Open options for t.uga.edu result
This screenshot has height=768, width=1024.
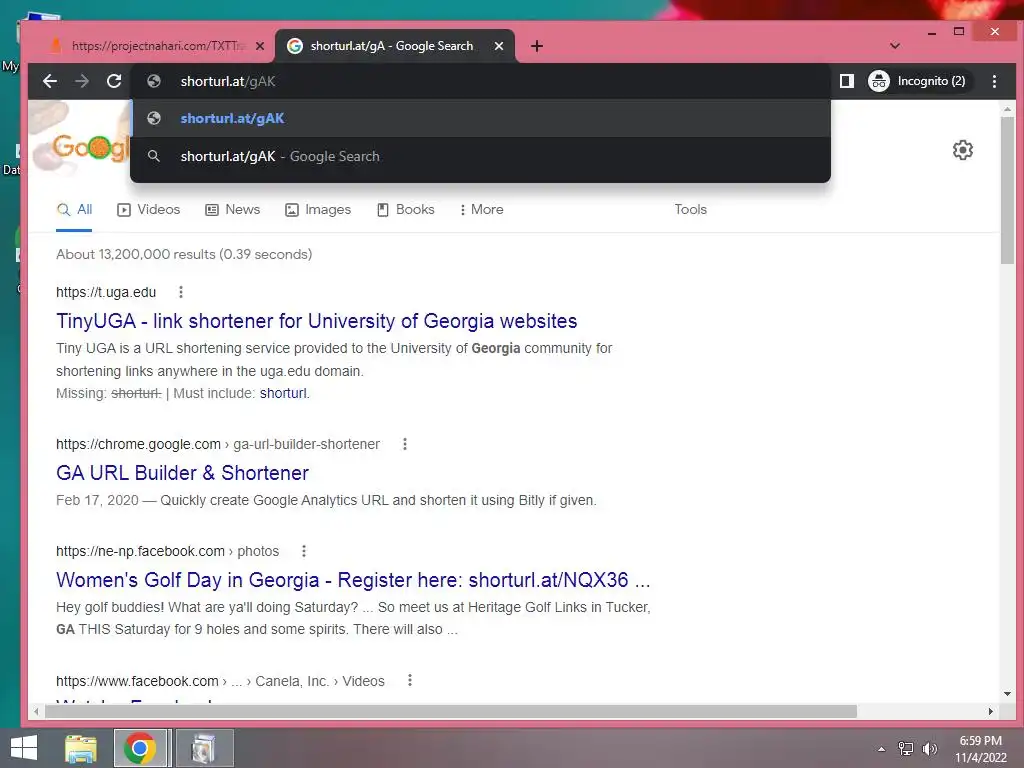181,292
